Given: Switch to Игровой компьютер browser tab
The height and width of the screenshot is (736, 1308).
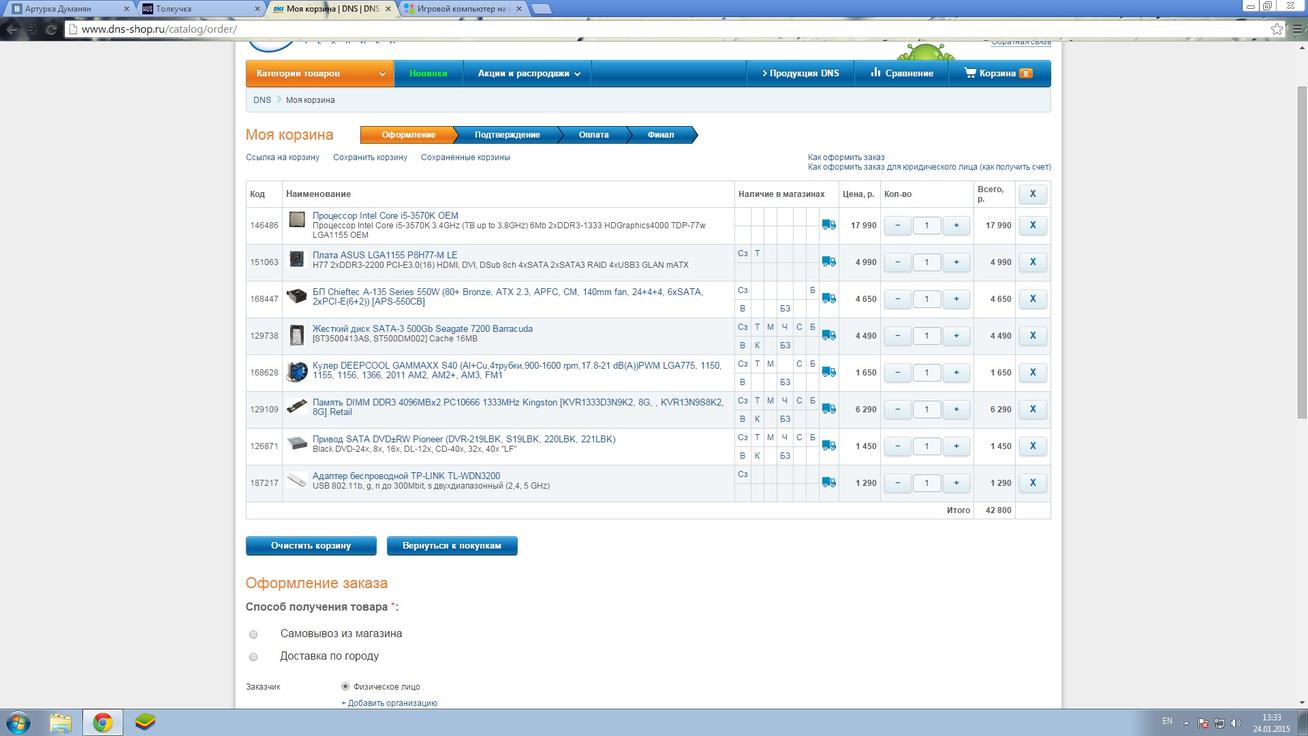Looking at the screenshot, I should 462,8.
